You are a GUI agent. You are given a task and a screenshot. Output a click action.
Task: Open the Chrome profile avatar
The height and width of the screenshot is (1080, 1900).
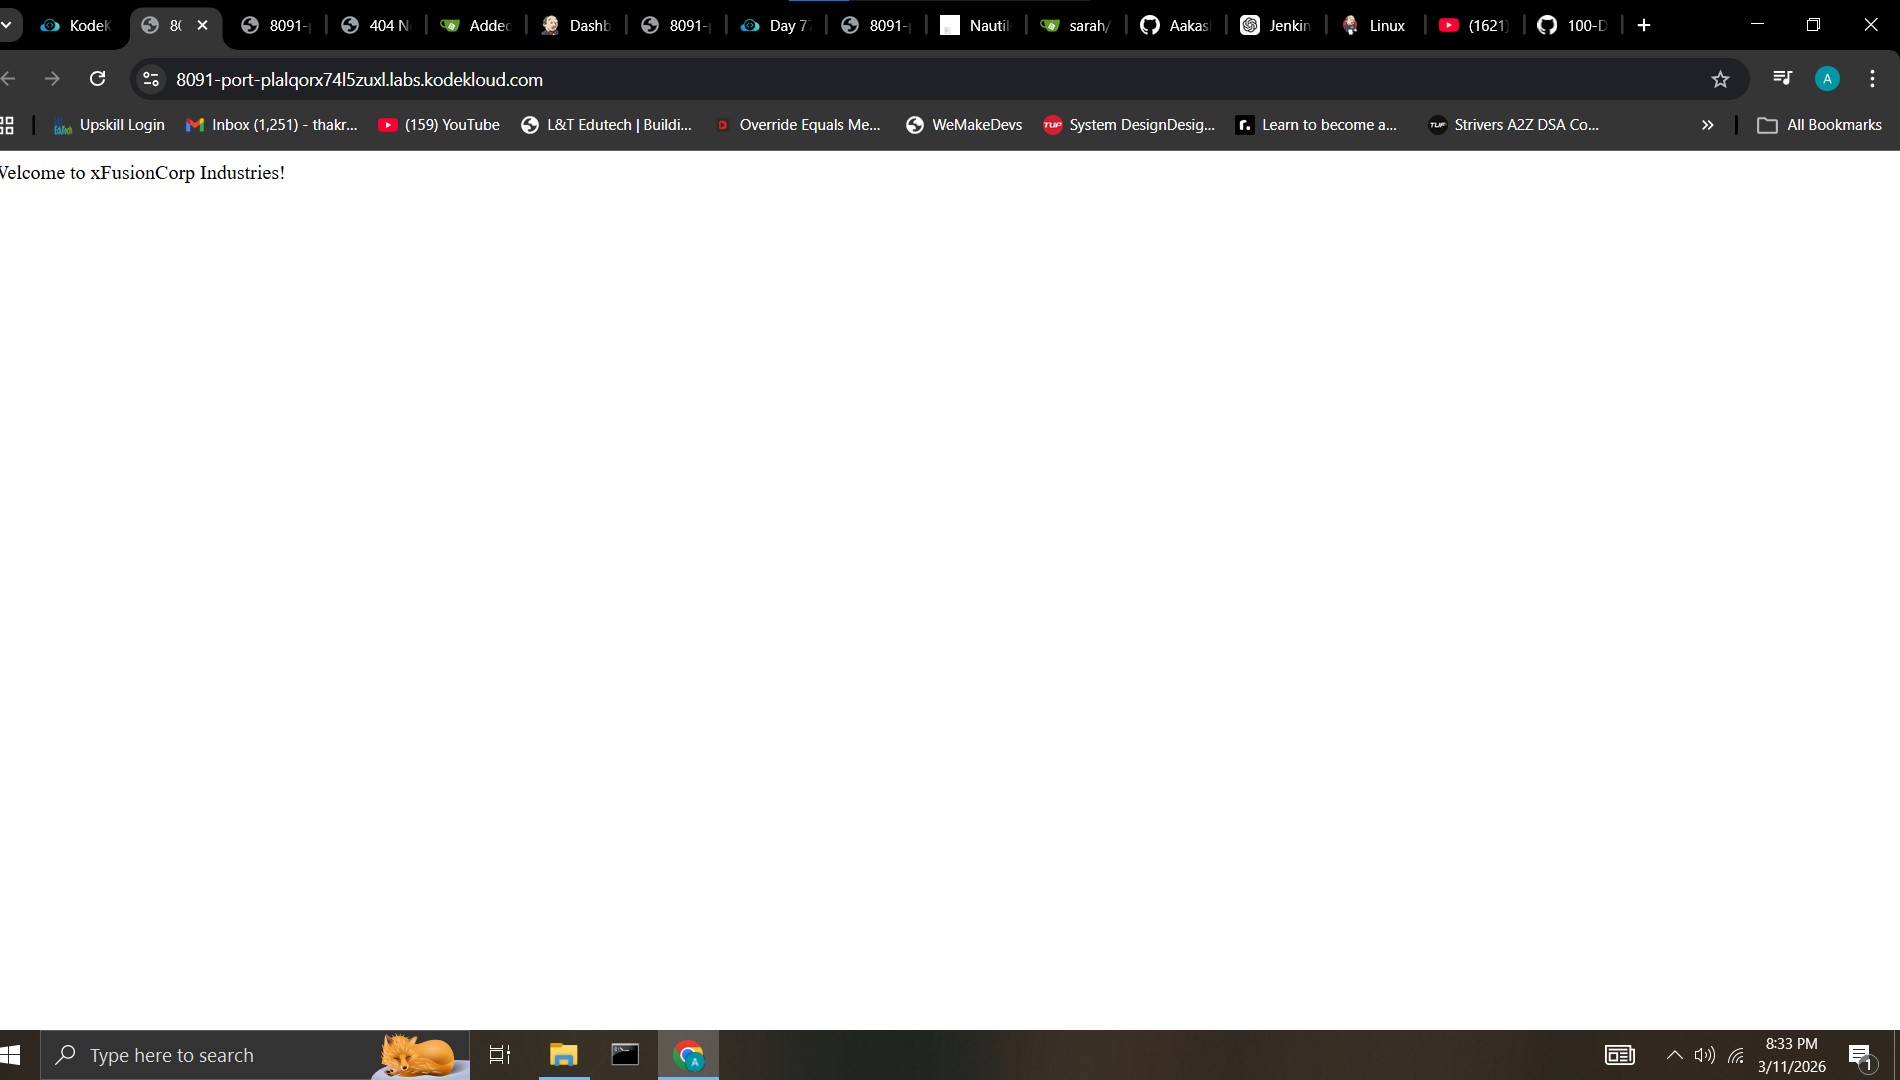coord(1827,79)
